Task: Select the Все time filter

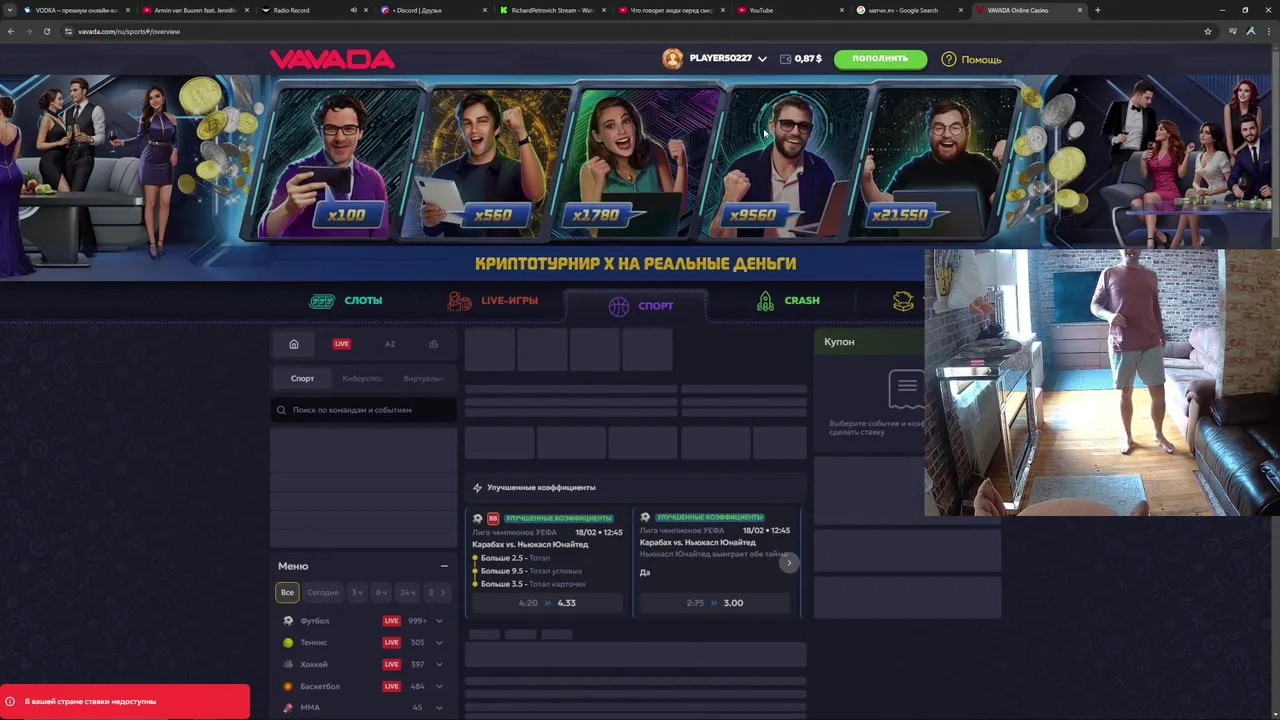Action: [x=287, y=593]
